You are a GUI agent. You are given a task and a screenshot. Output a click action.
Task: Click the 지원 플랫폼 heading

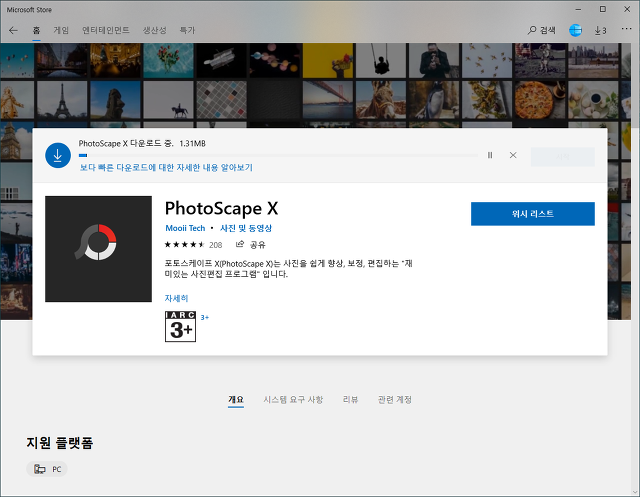tap(60, 443)
